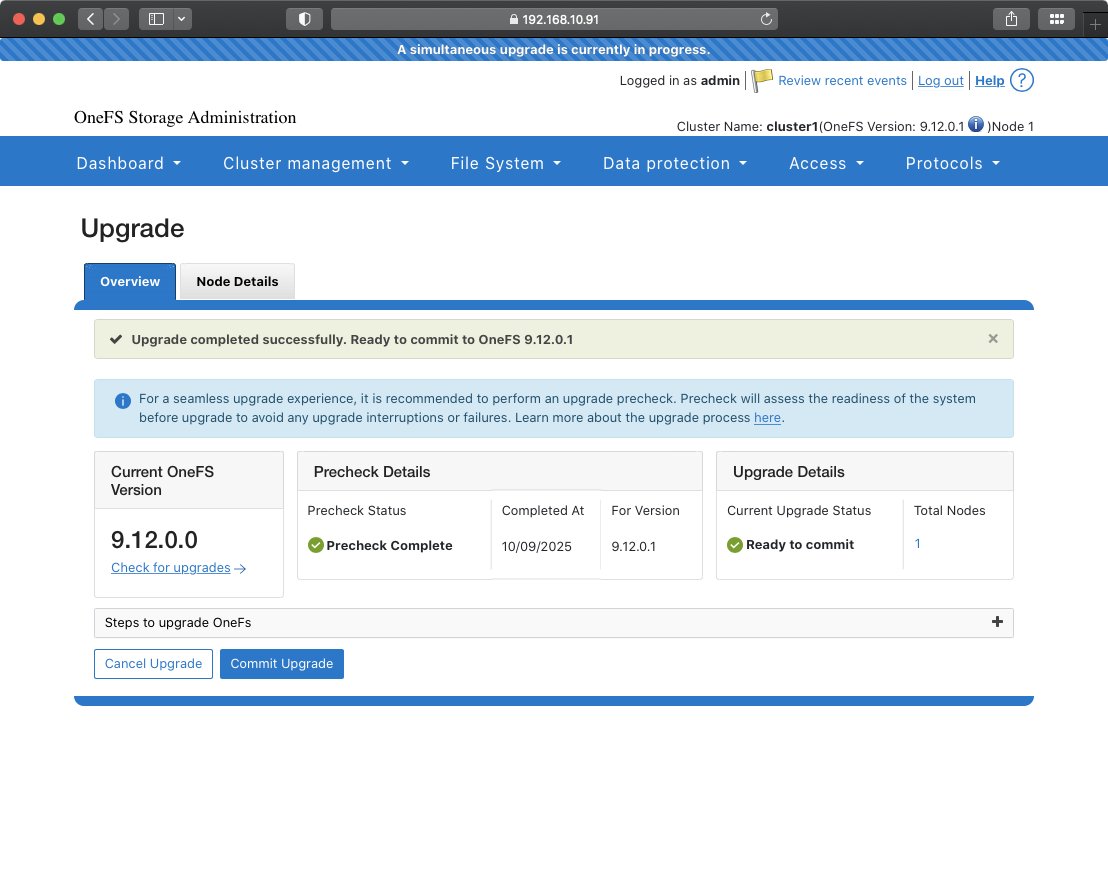The height and width of the screenshot is (875, 1108).
Task: Click the info icon next to OneFS Version 9.12.0.1
Action: [x=975, y=126]
